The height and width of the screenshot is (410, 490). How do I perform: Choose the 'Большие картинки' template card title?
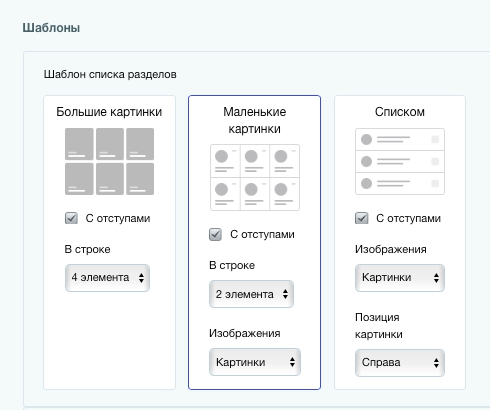click(109, 112)
